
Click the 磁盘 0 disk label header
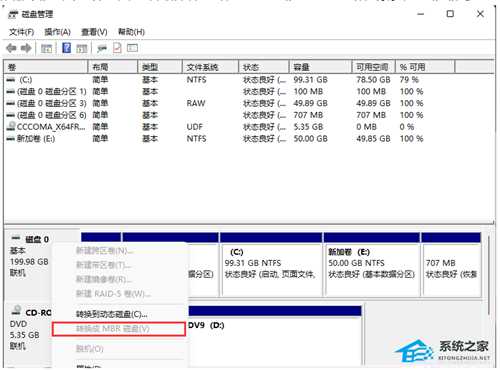(37, 239)
